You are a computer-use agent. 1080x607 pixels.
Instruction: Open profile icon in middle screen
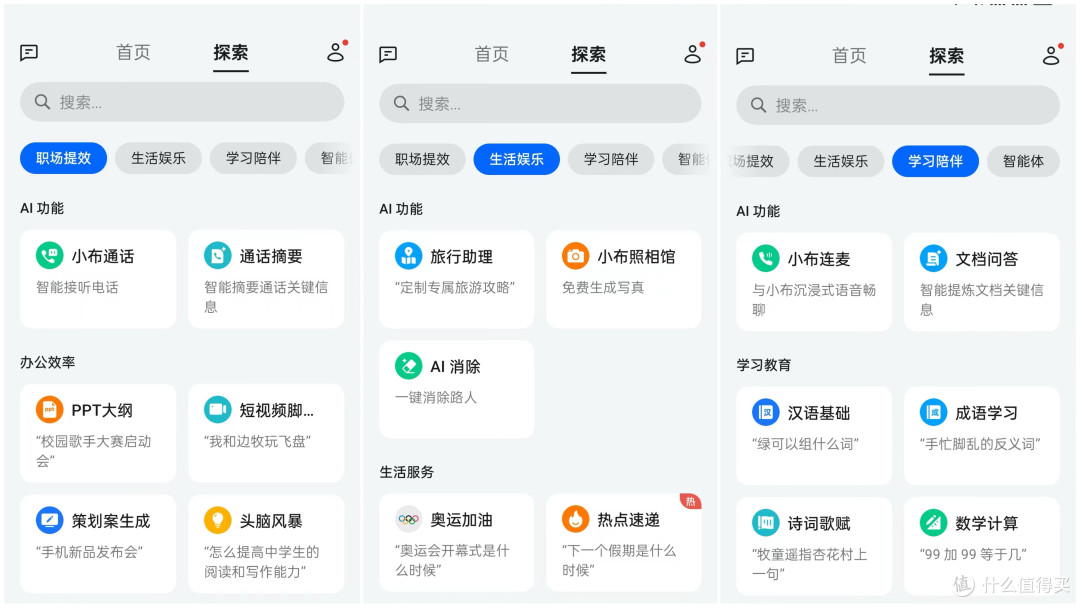coord(693,54)
